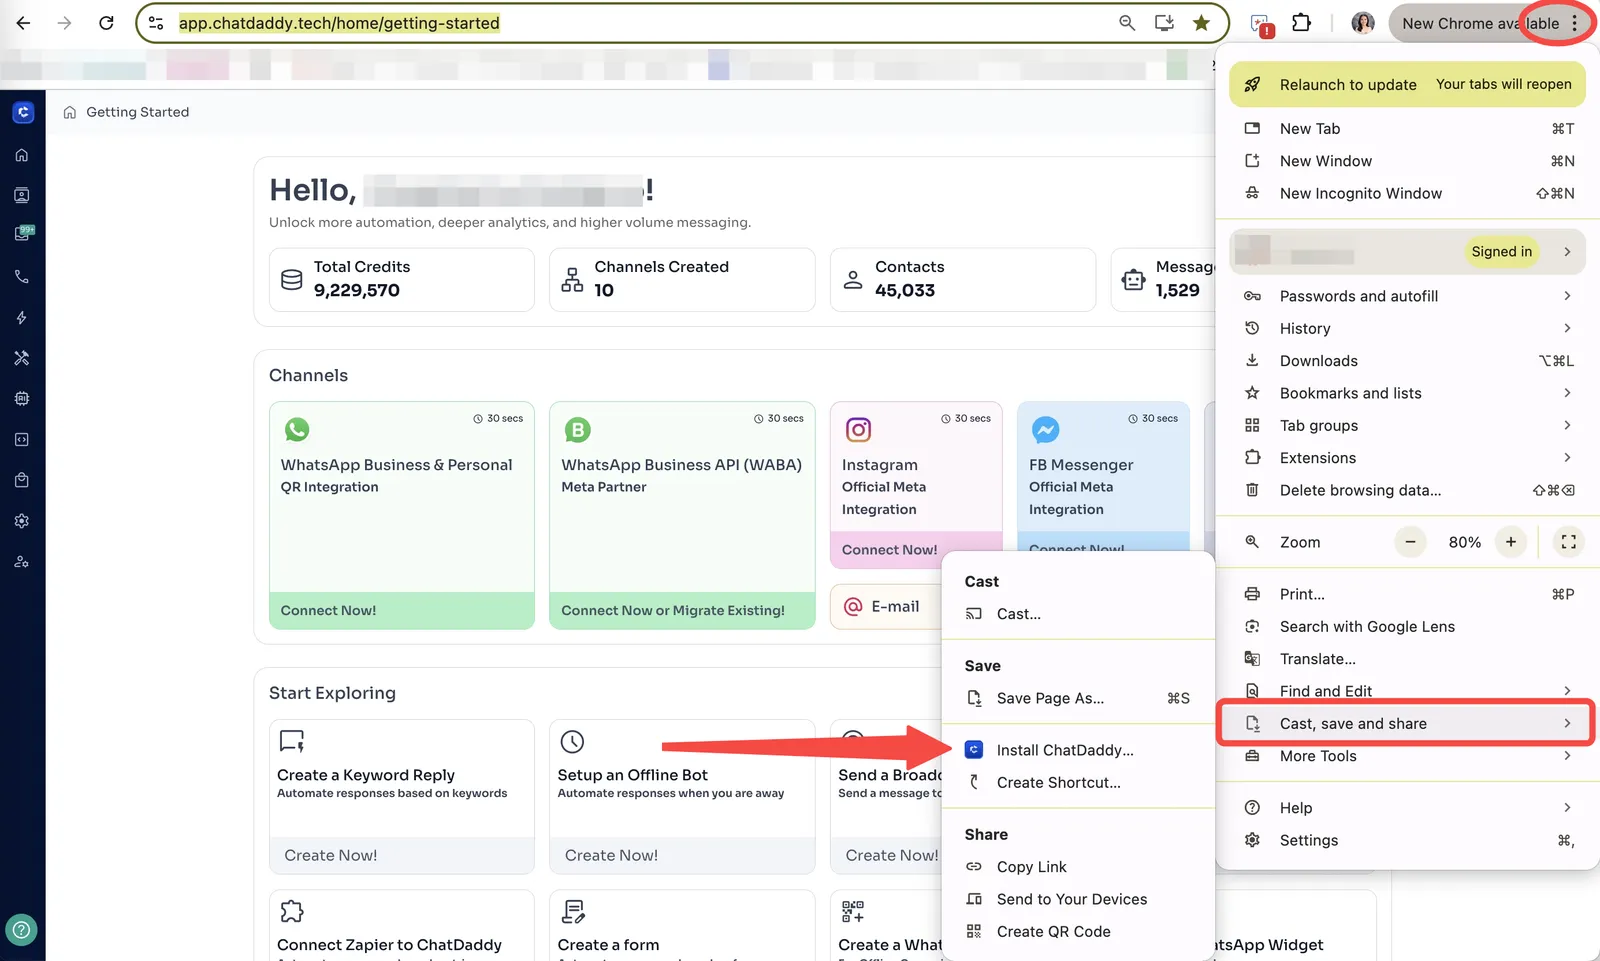Choose Save Page As... option
Image resolution: width=1600 pixels, height=961 pixels.
(1050, 698)
